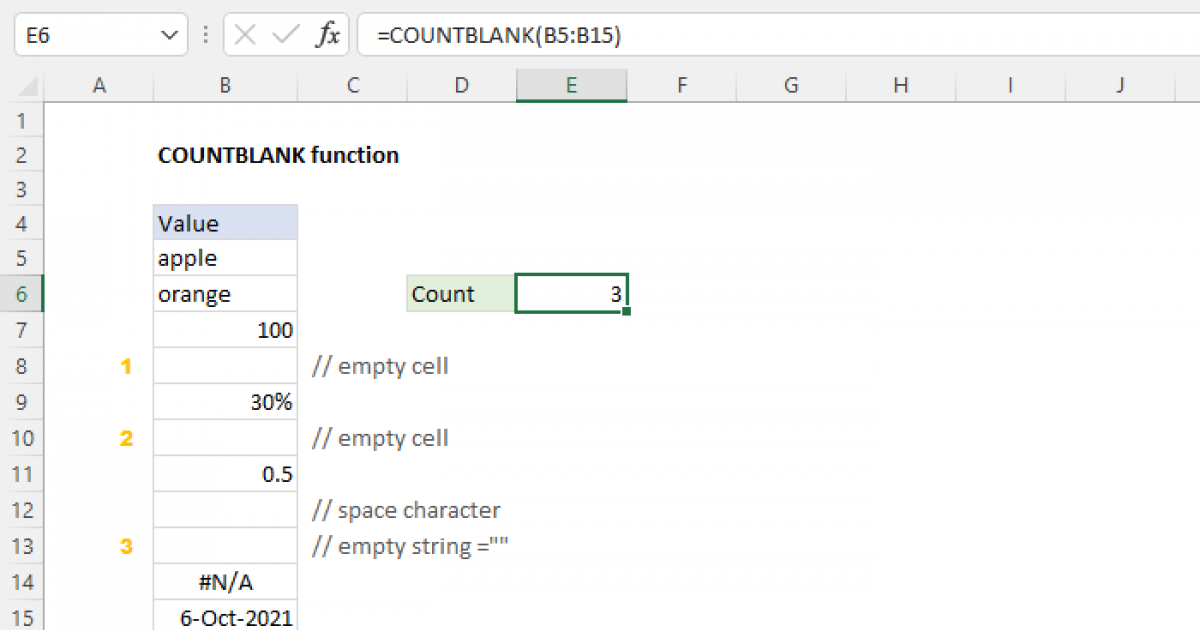
Task: Select column E header
Action: pos(571,86)
